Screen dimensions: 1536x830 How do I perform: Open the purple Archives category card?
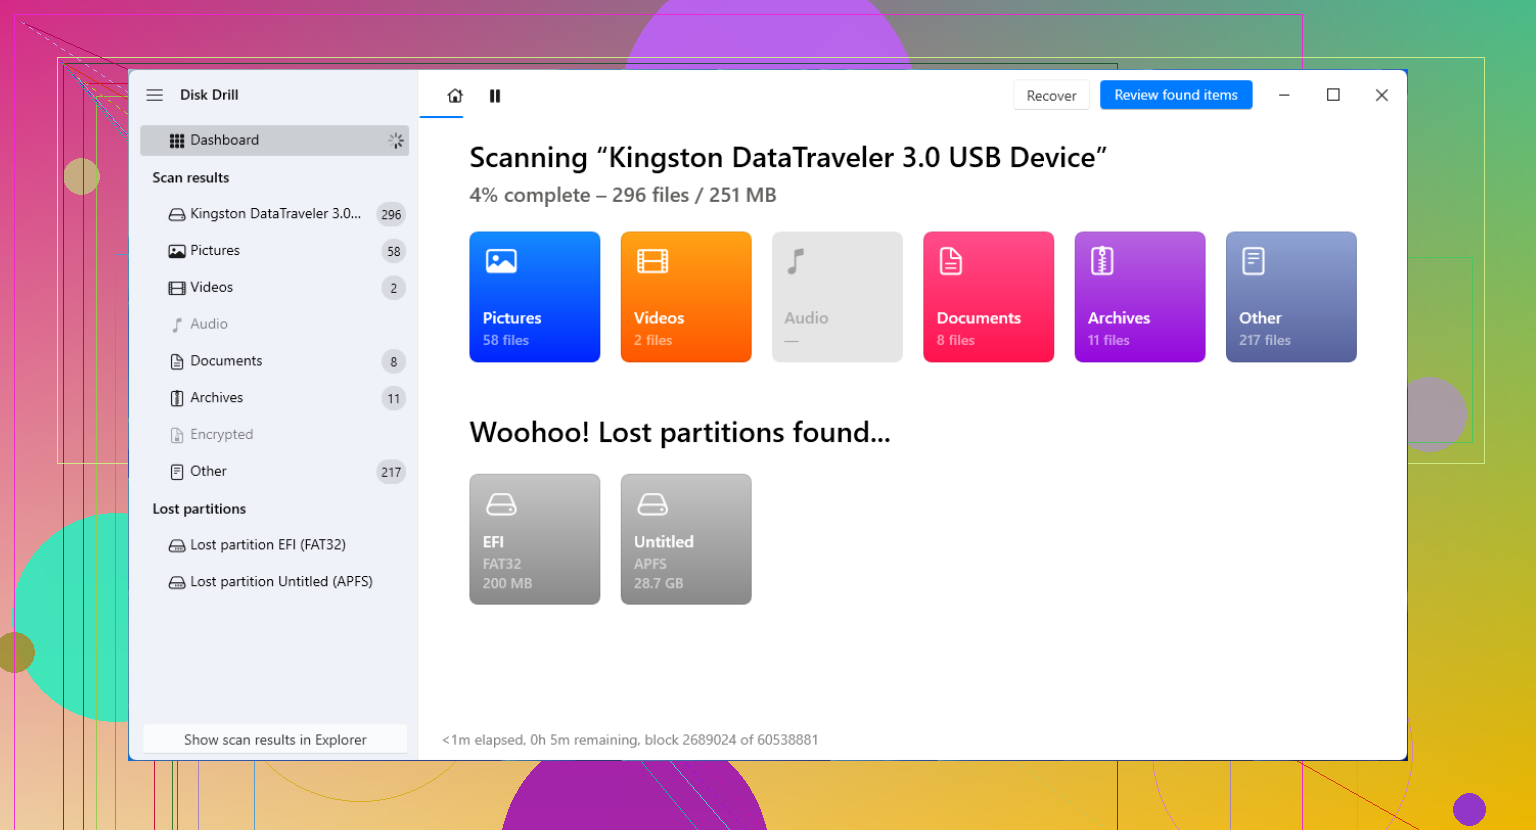click(1140, 297)
